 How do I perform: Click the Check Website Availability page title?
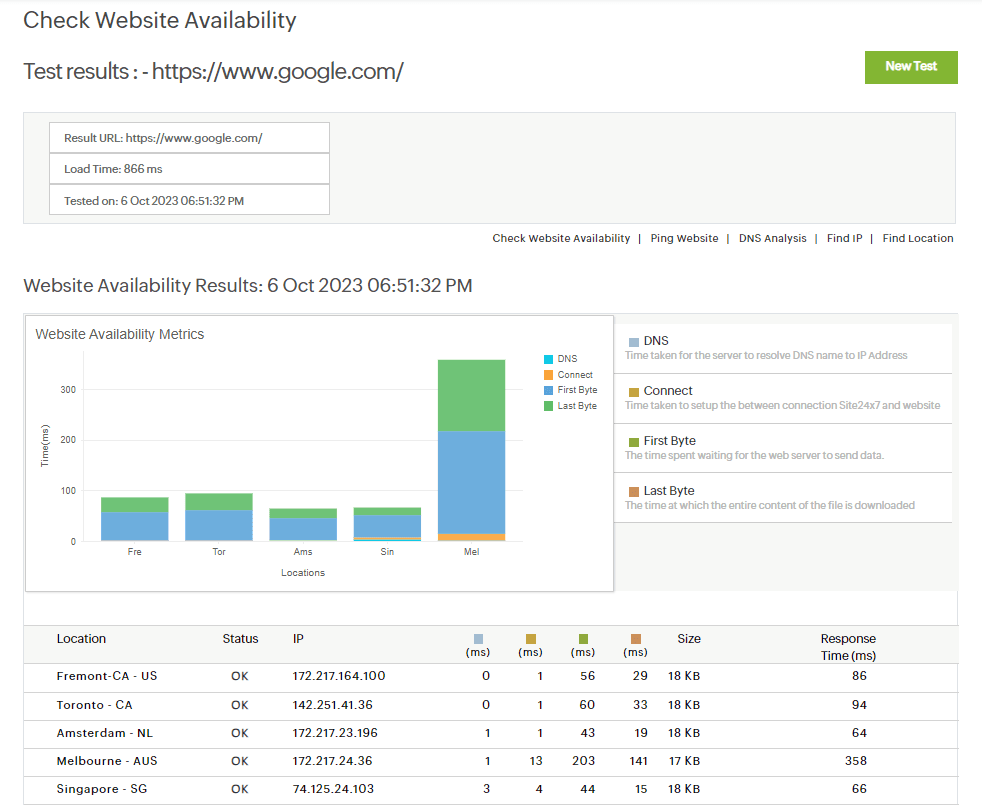[x=160, y=21]
